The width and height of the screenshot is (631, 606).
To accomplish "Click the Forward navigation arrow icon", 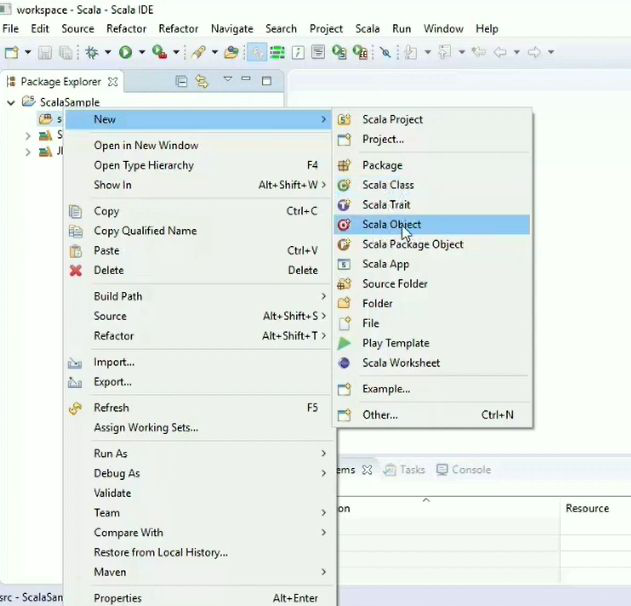I will pos(534,52).
